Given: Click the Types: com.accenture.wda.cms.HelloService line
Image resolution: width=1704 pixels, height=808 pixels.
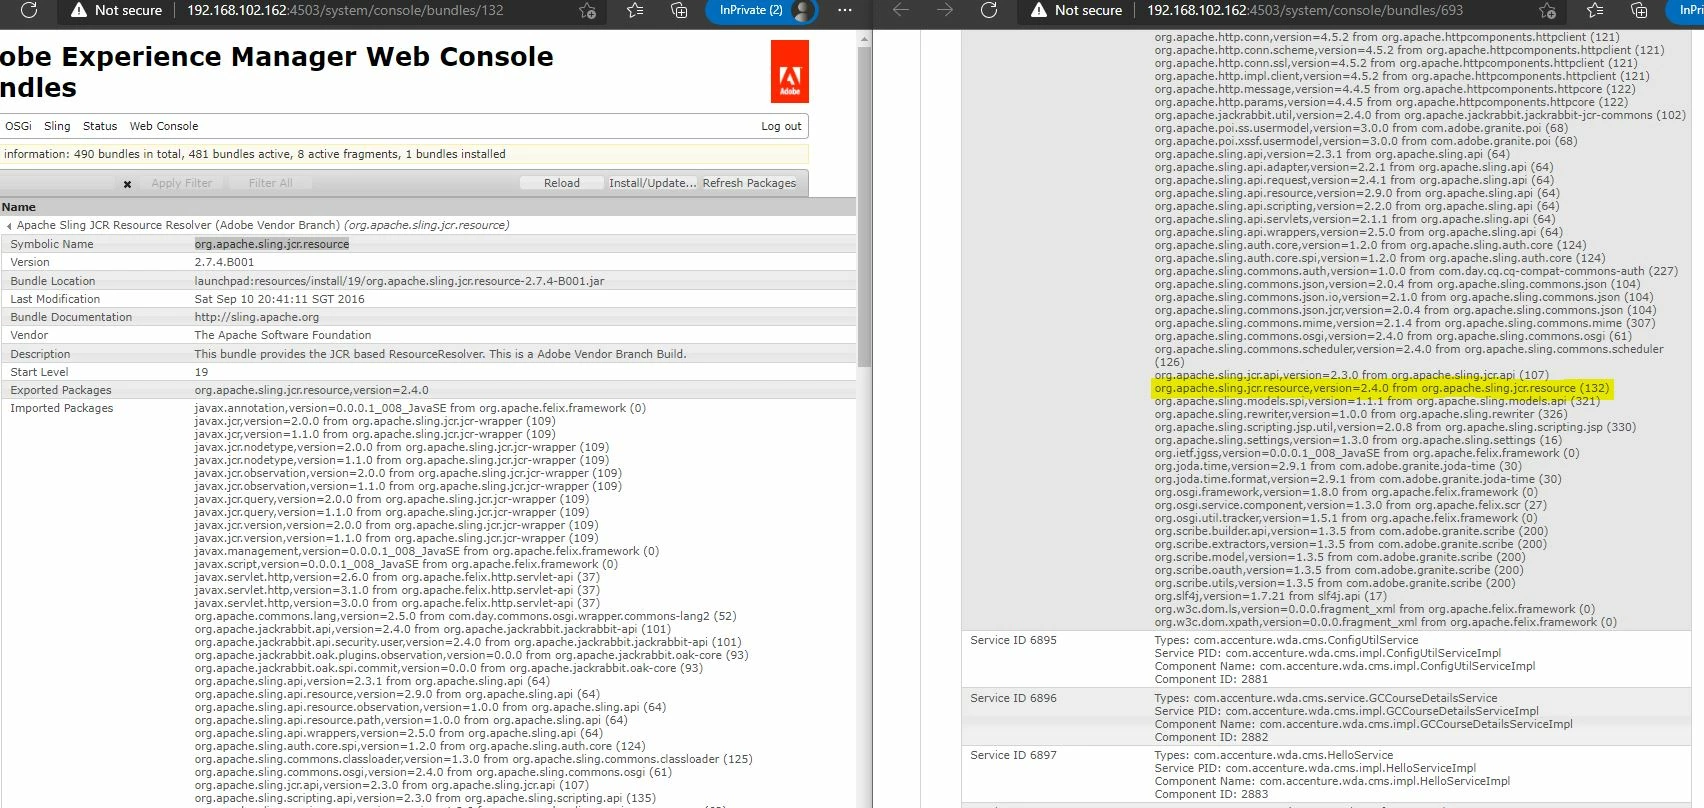Looking at the screenshot, I should 1273,755.
